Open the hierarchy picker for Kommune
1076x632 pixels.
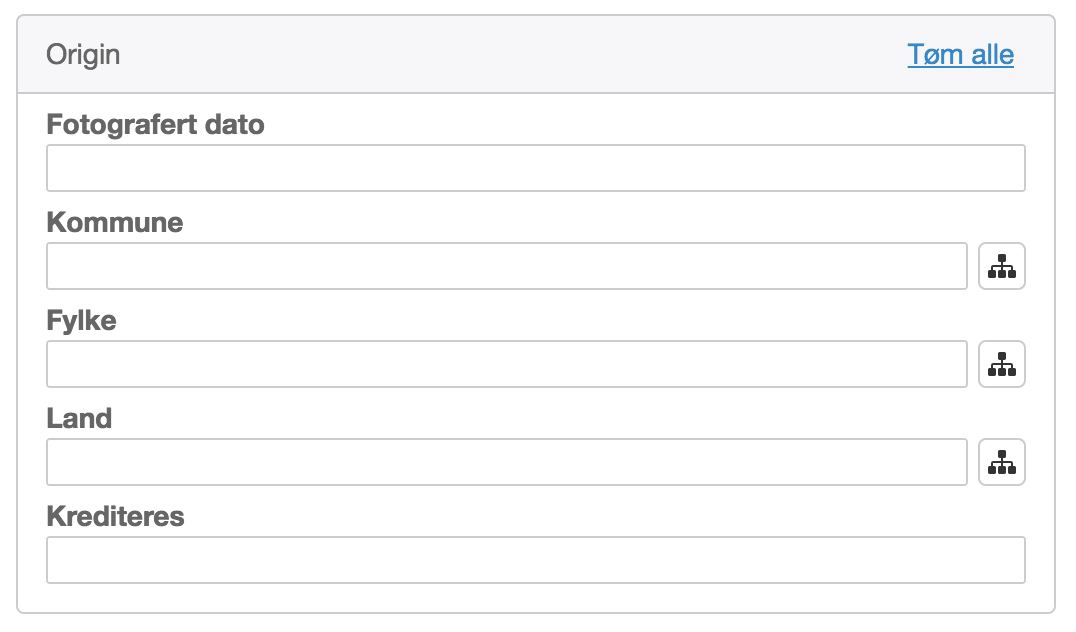1001,266
